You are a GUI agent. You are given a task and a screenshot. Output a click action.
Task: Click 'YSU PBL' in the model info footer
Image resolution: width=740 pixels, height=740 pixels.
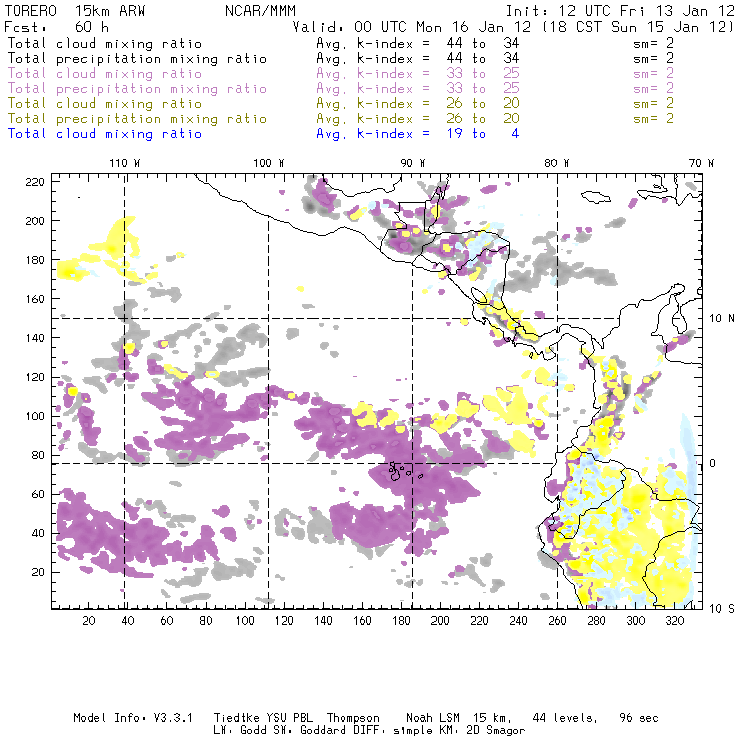289,718
